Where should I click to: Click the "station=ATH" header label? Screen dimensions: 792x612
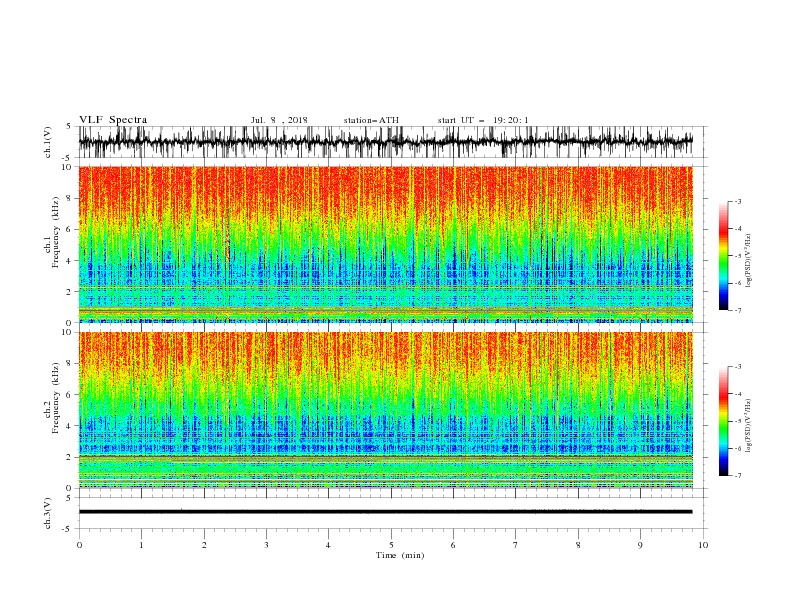[x=371, y=120]
